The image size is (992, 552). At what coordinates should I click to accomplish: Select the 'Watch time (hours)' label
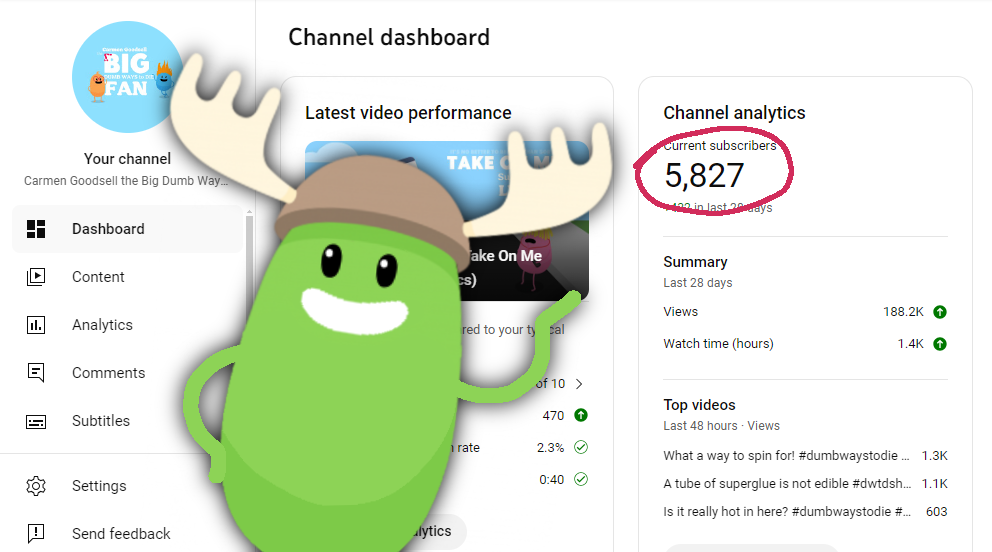click(718, 344)
